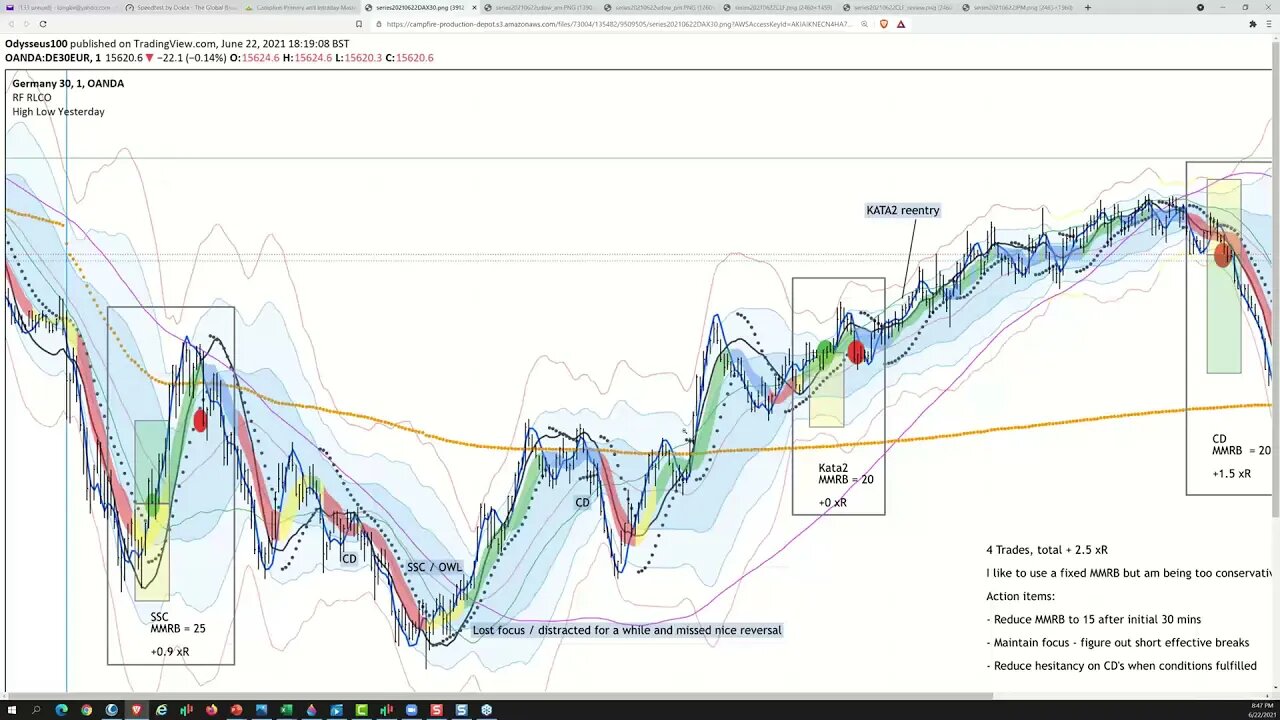Reload the current page
This screenshot has width=1280, height=720.
pyautogui.click(x=42, y=24)
